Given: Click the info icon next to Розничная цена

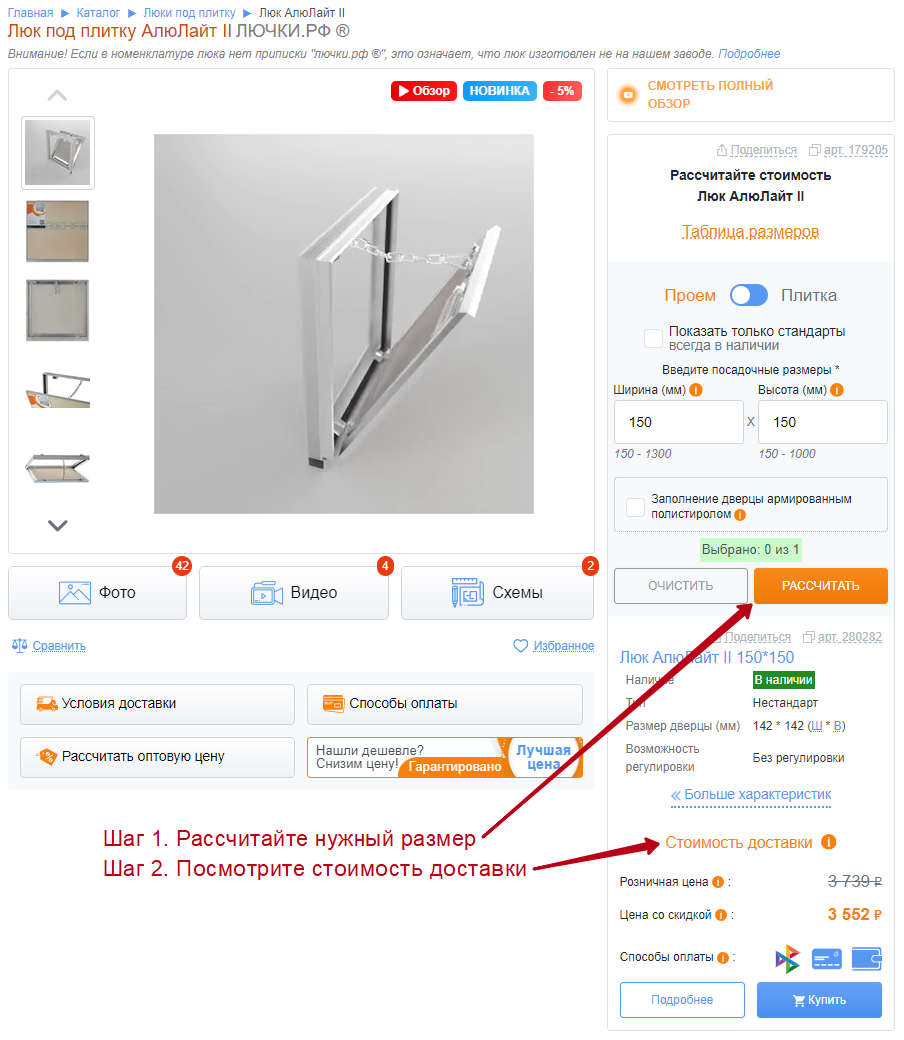Looking at the screenshot, I should coord(718,882).
